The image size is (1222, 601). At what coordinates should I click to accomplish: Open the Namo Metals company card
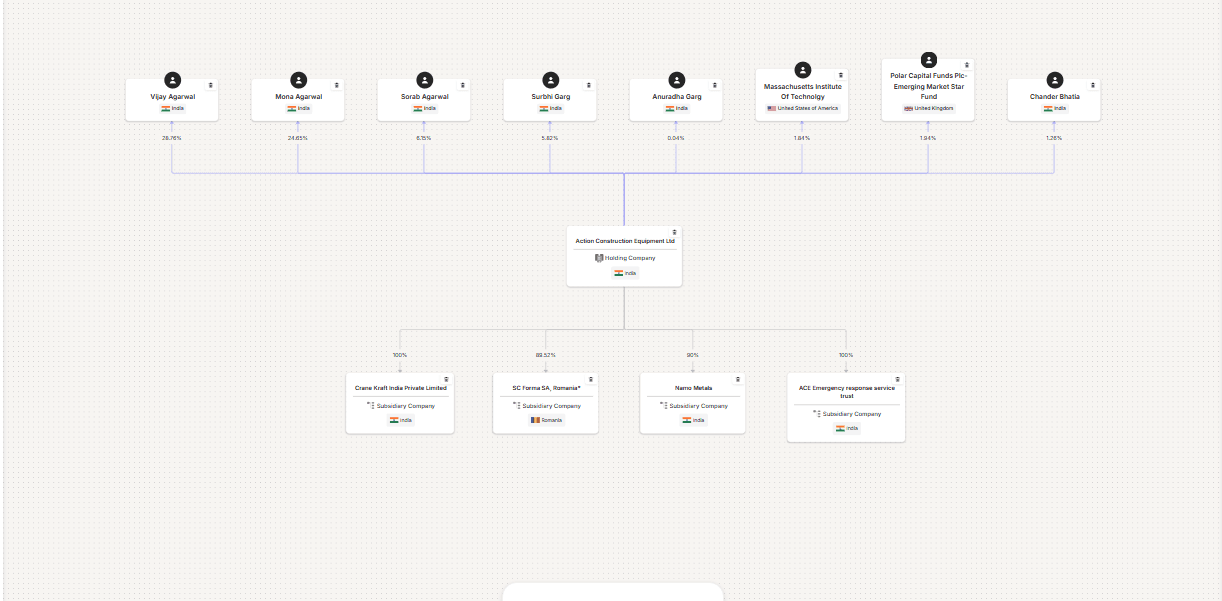pyautogui.click(x=692, y=402)
